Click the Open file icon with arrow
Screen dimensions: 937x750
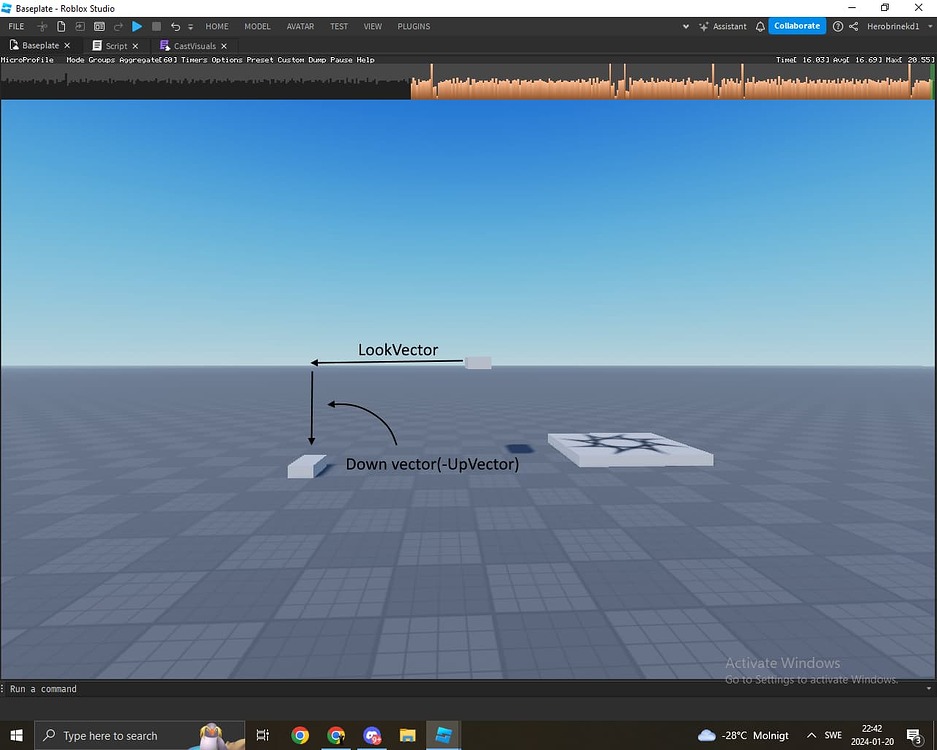pyautogui.click(x=80, y=26)
